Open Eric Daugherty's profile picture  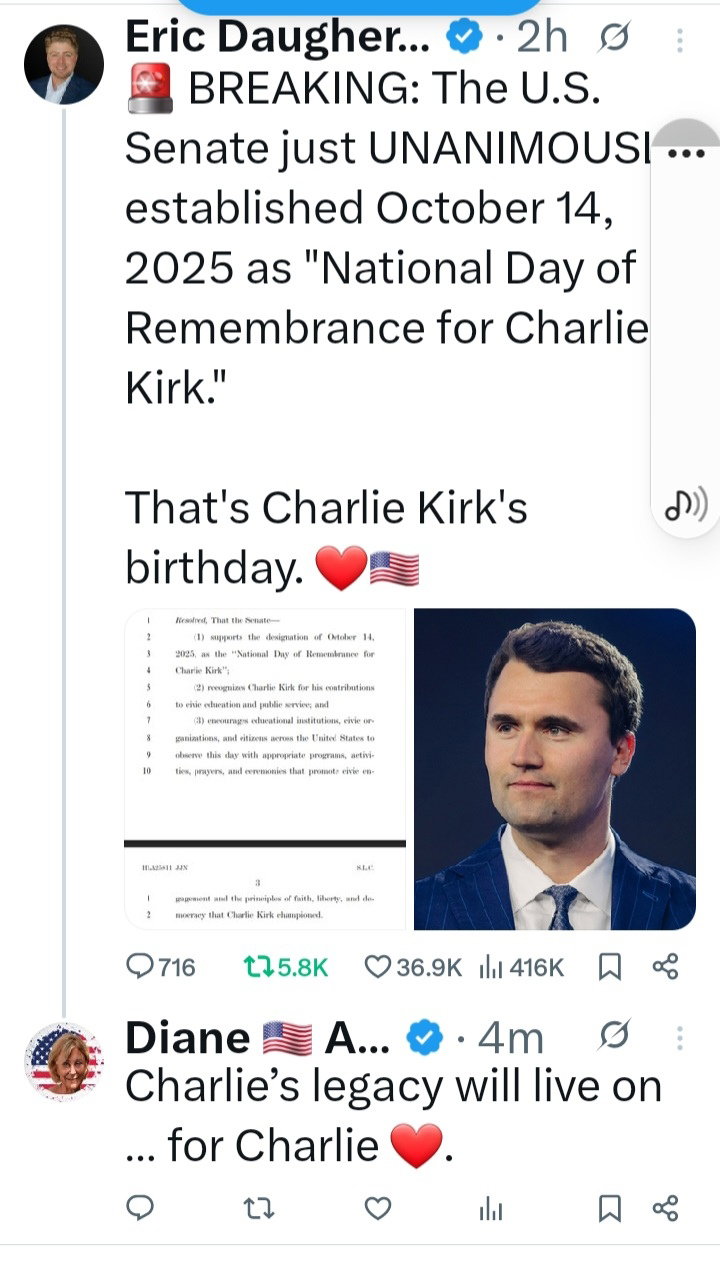pyautogui.click(x=63, y=65)
